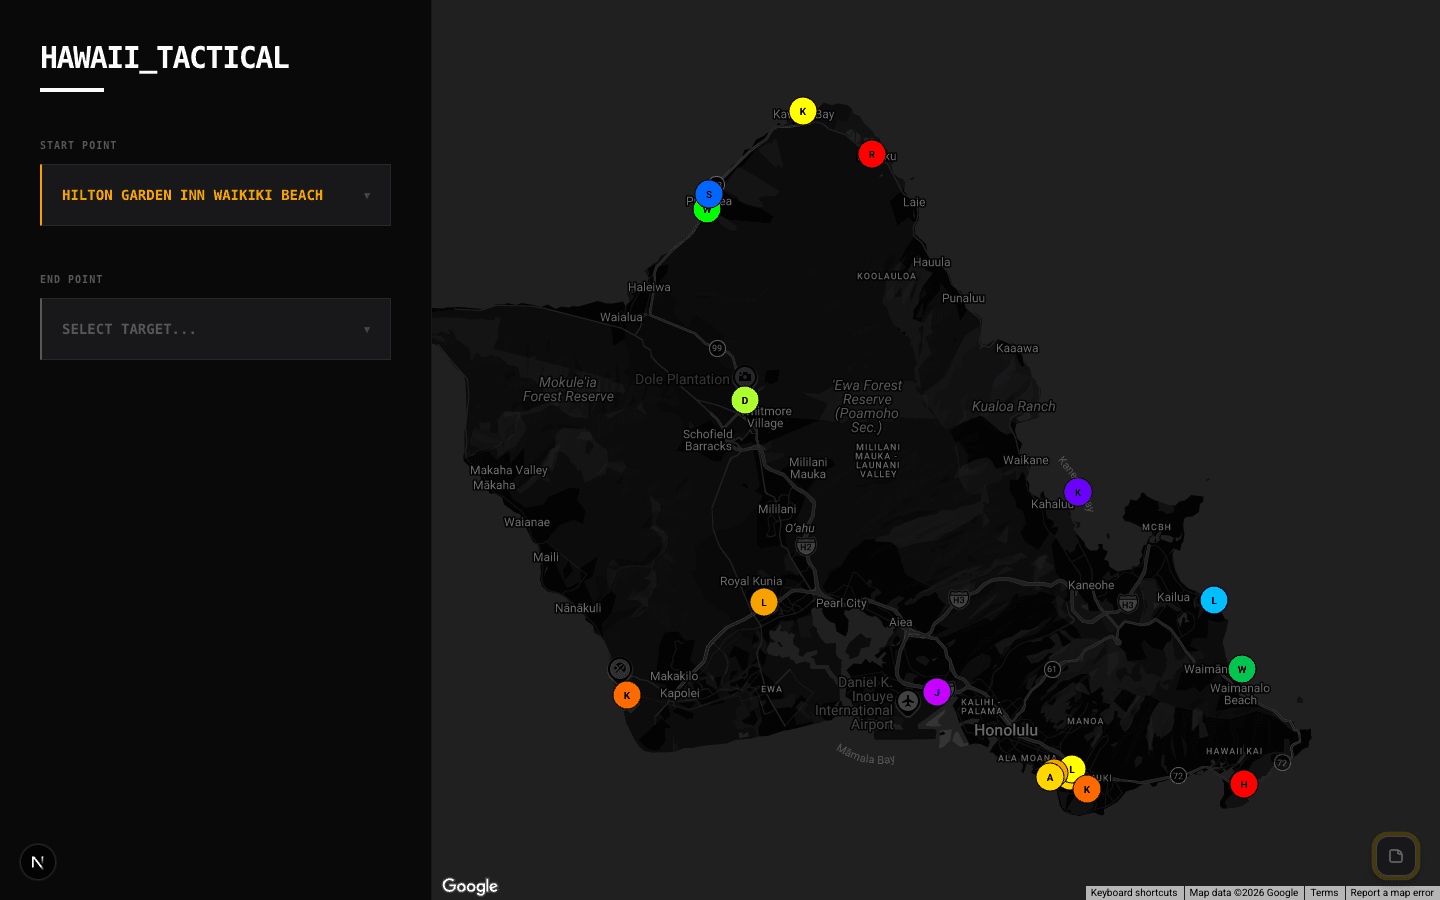Image resolution: width=1440 pixels, height=900 pixels.
Task: Click the green D marker by Dole Plantation
Action: point(744,399)
